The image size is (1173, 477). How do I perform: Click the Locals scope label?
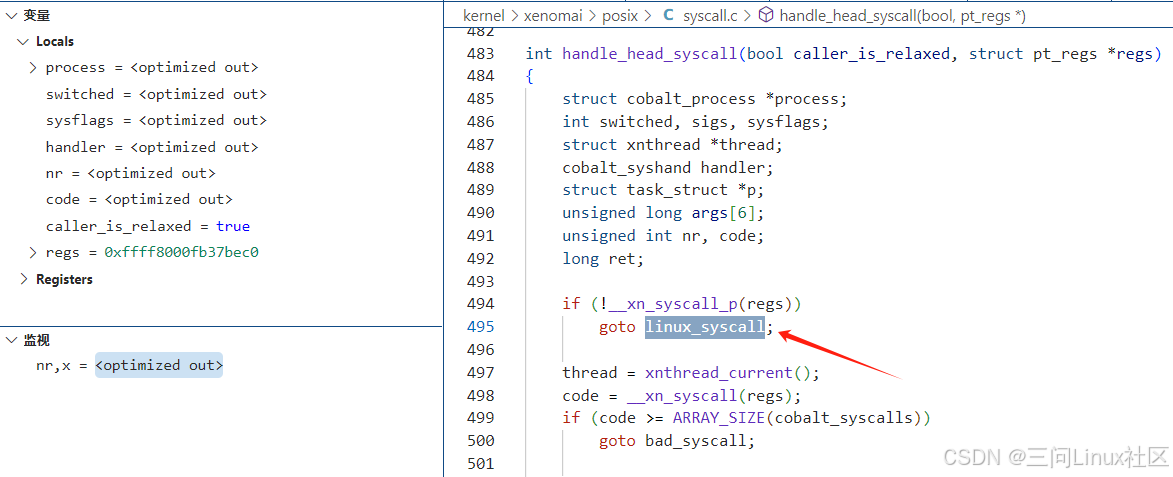55,42
